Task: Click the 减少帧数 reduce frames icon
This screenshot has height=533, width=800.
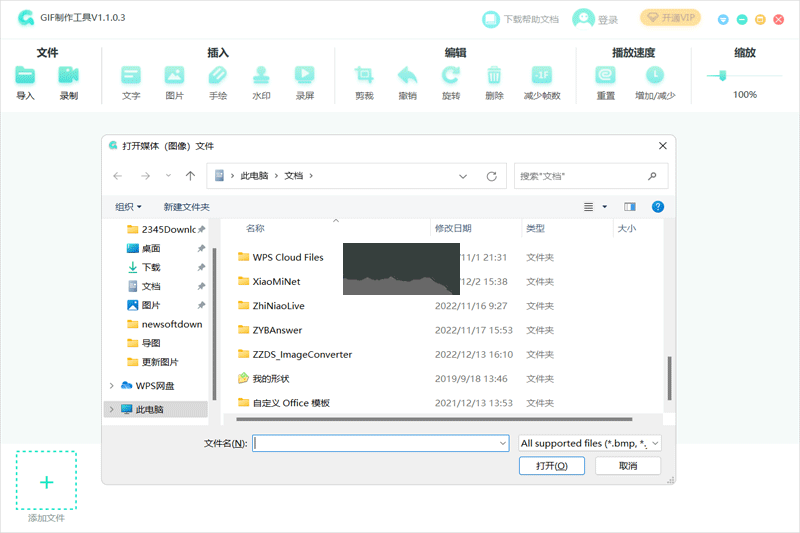Action: (541, 75)
